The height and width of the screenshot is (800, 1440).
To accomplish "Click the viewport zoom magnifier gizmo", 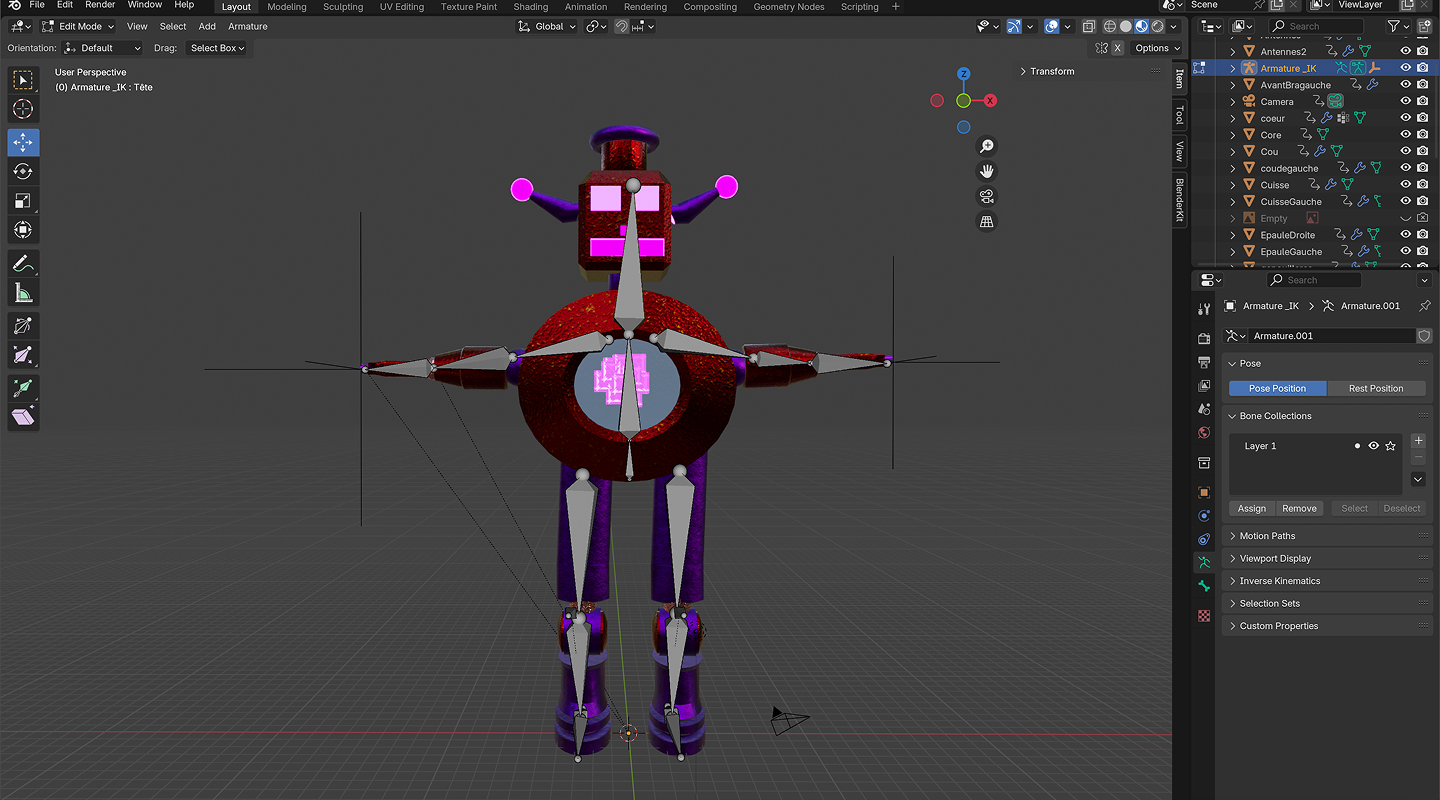I will tap(987, 146).
